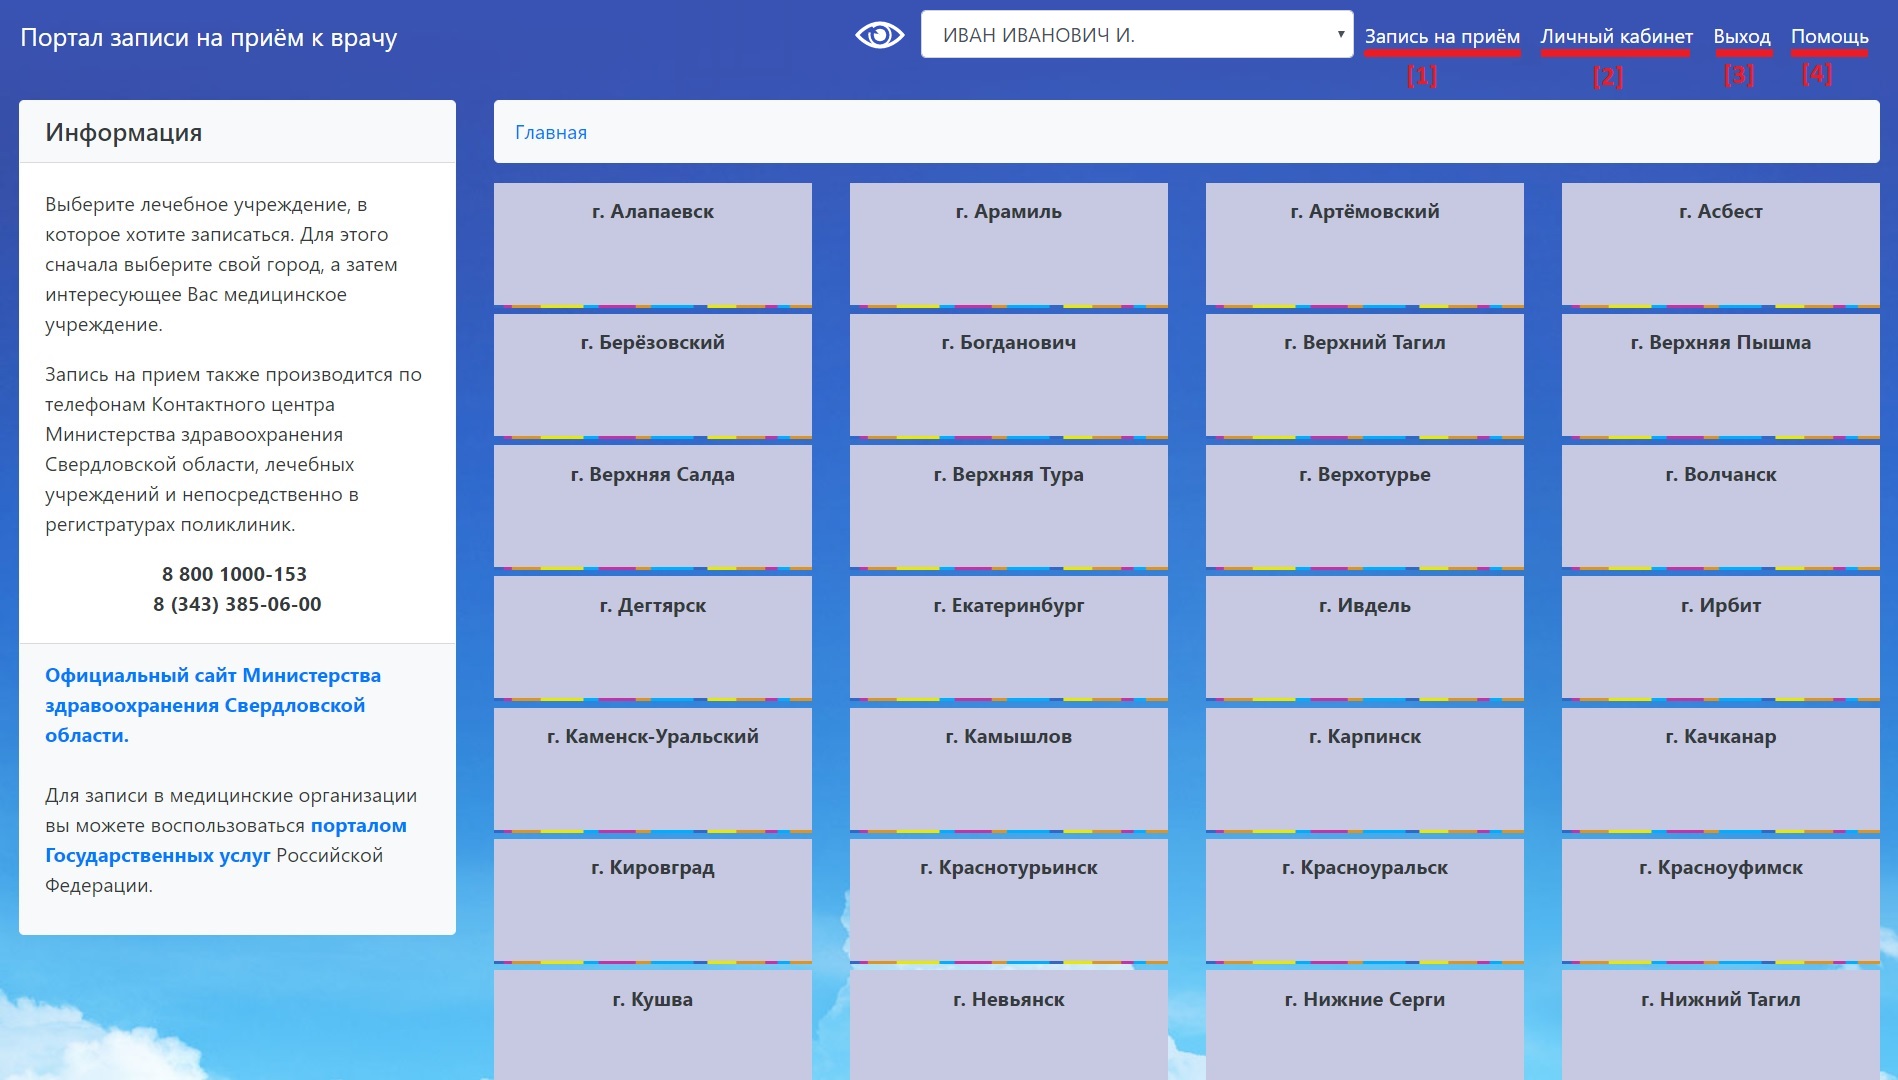Click the Выход link
This screenshot has width=1898, height=1080.
1741,37
